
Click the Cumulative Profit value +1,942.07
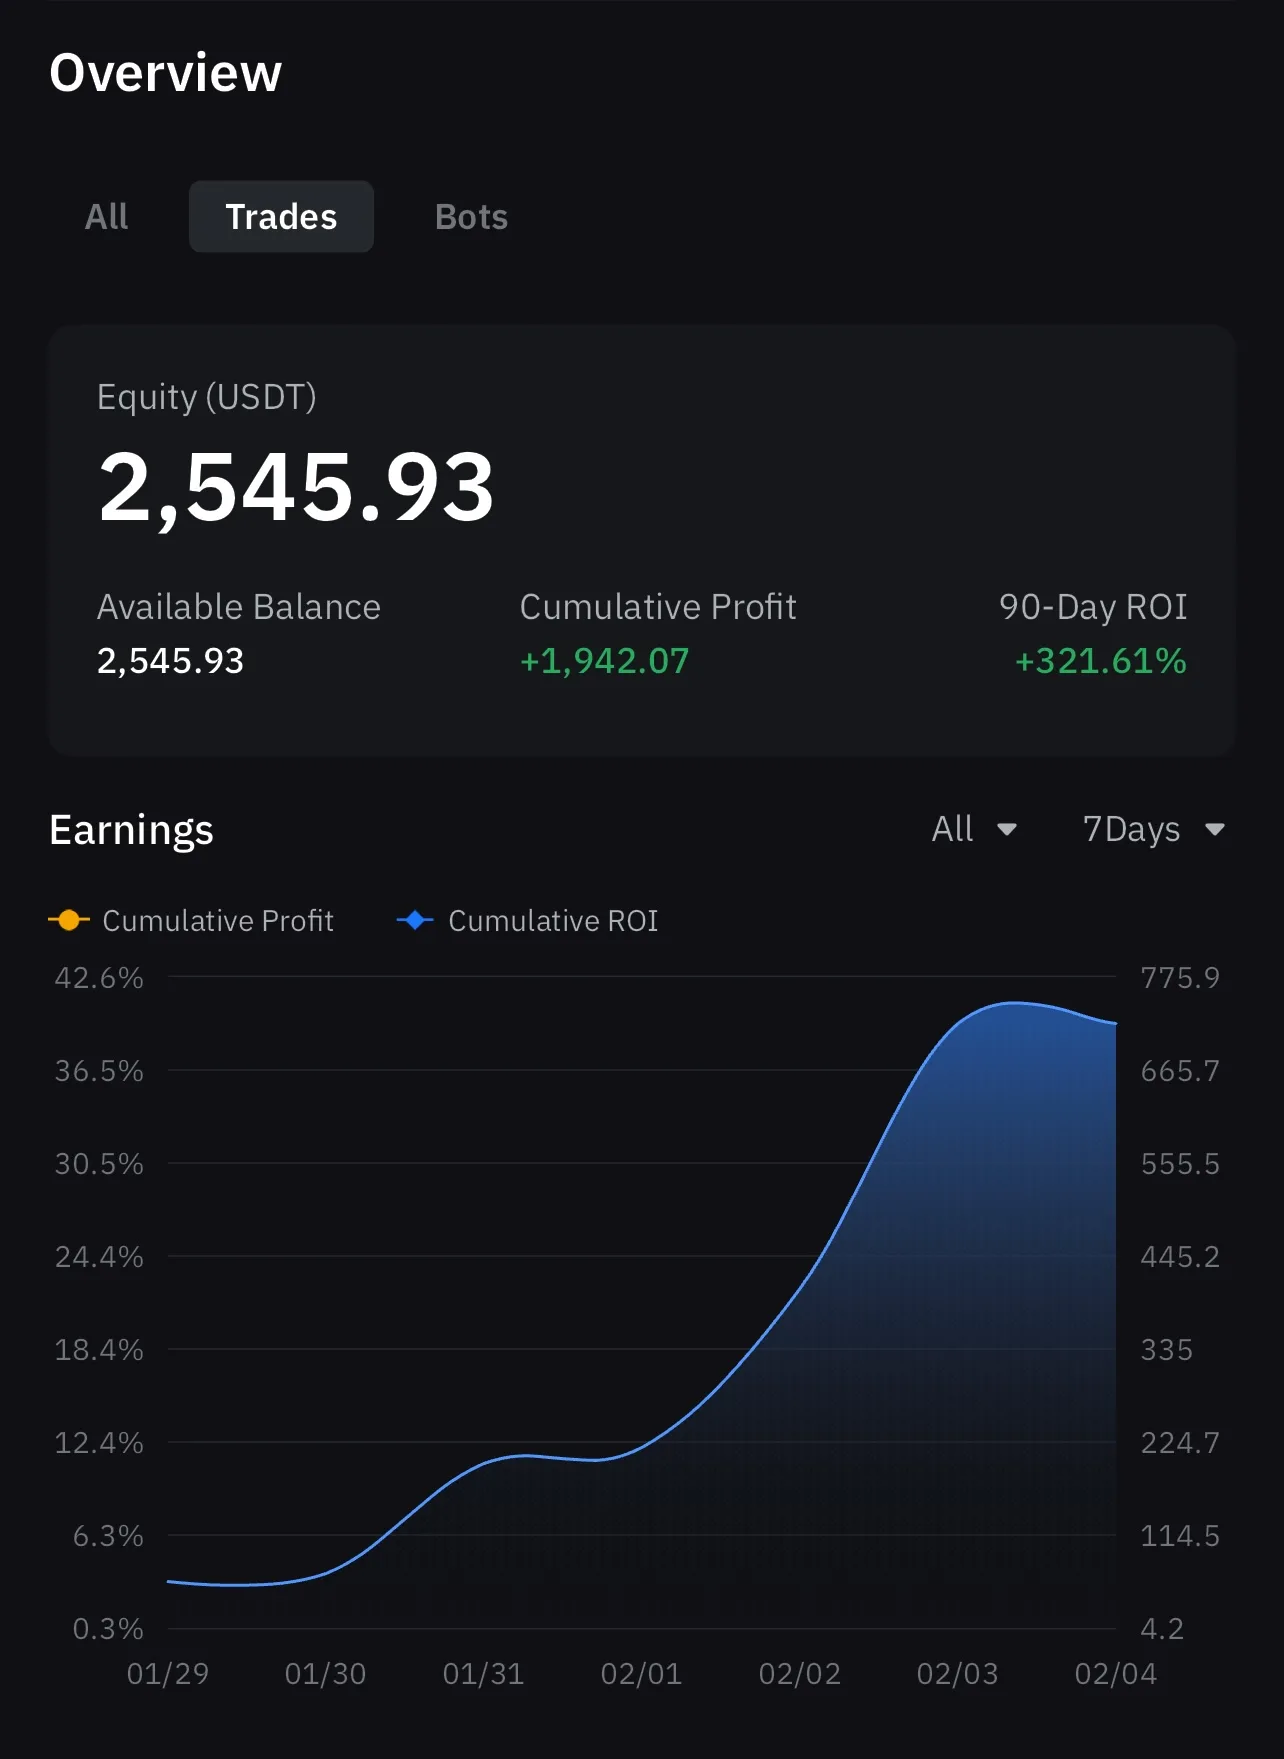point(604,661)
